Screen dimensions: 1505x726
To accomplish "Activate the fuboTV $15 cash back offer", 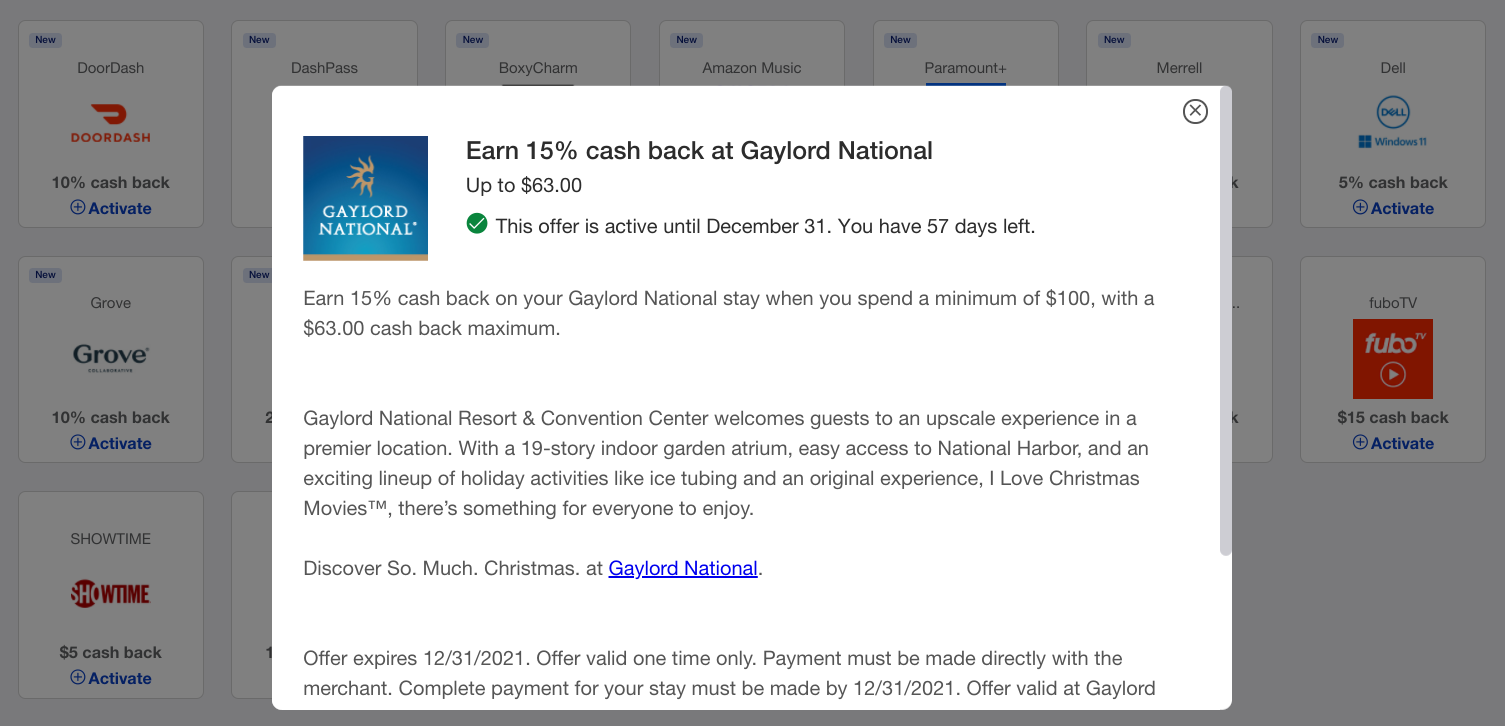I will 1393,443.
